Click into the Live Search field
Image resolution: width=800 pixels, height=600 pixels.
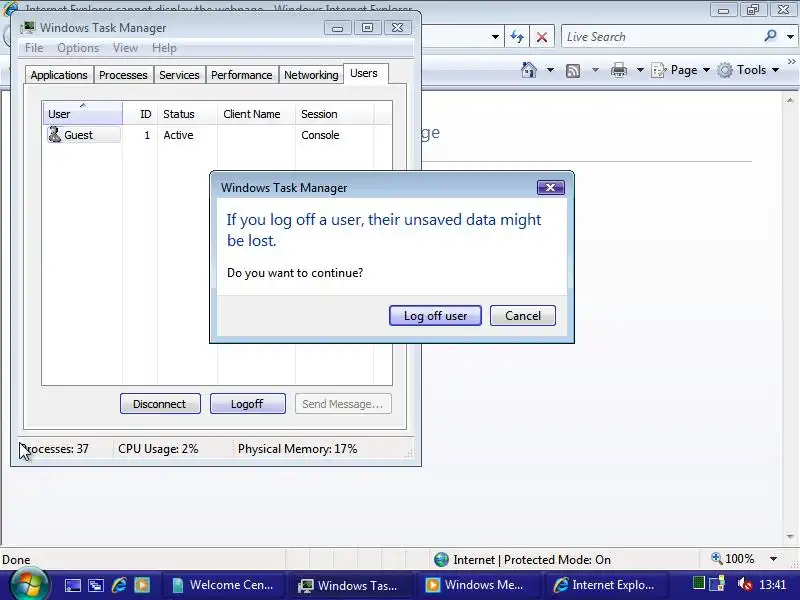tap(662, 37)
